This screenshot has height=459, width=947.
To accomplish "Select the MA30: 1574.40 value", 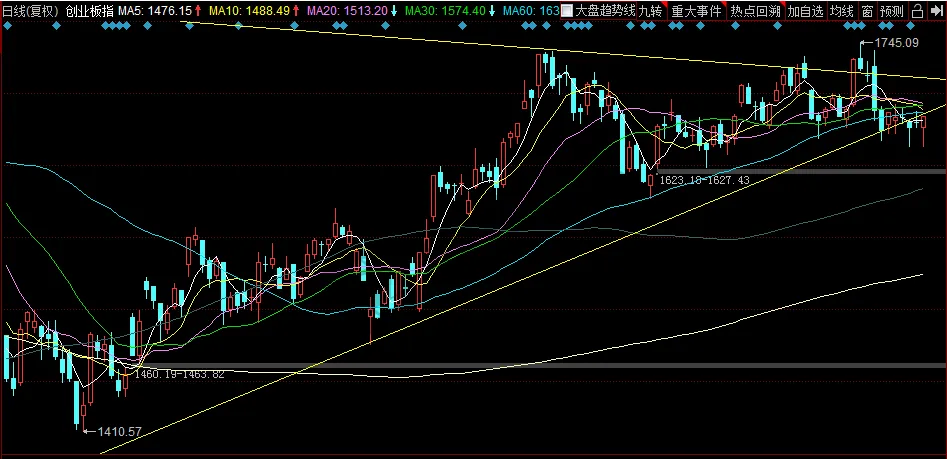I will pos(444,11).
